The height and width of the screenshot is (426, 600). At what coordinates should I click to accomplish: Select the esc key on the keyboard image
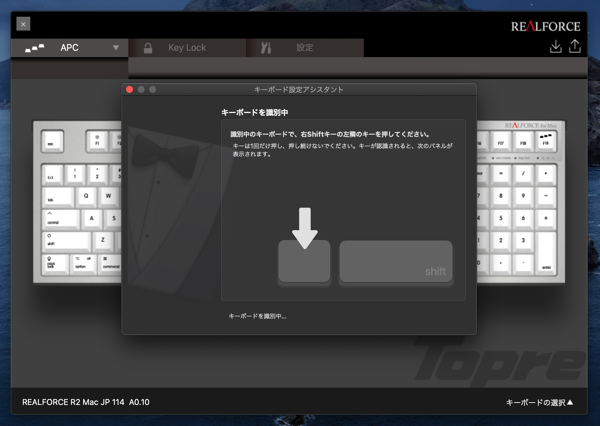coord(52,141)
